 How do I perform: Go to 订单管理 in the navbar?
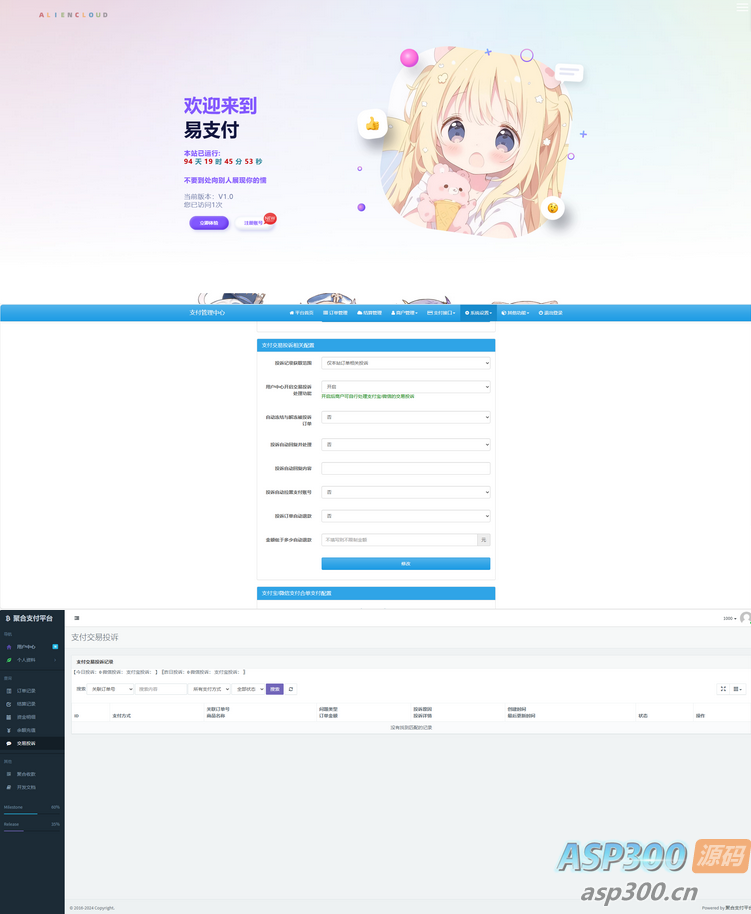(x=335, y=313)
